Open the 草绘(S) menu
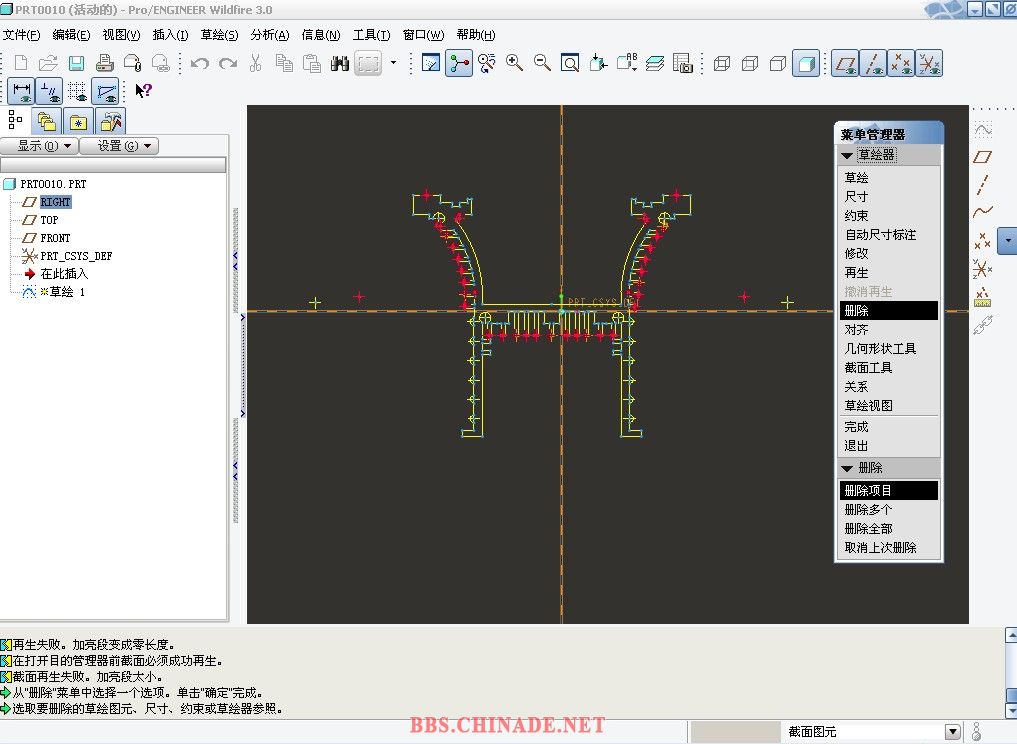The width and height of the screenshot is (1017, 744). pos(219,35)
